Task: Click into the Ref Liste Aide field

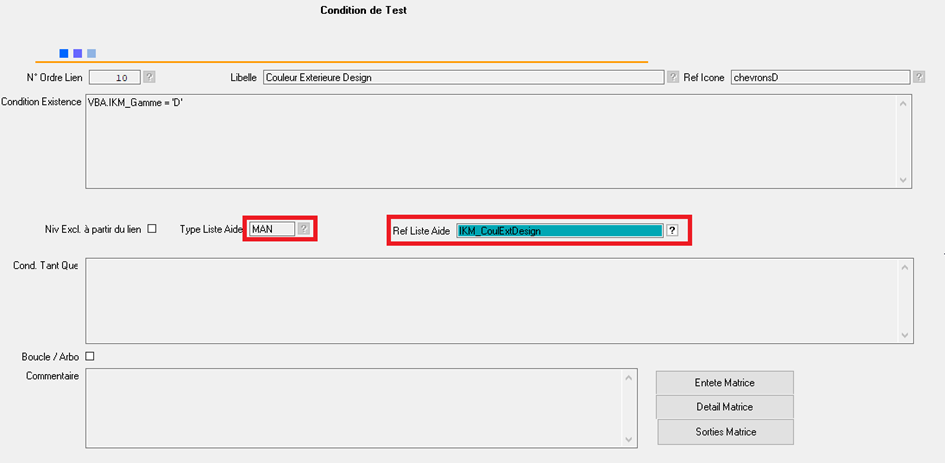Action: (x=558, y=230)
